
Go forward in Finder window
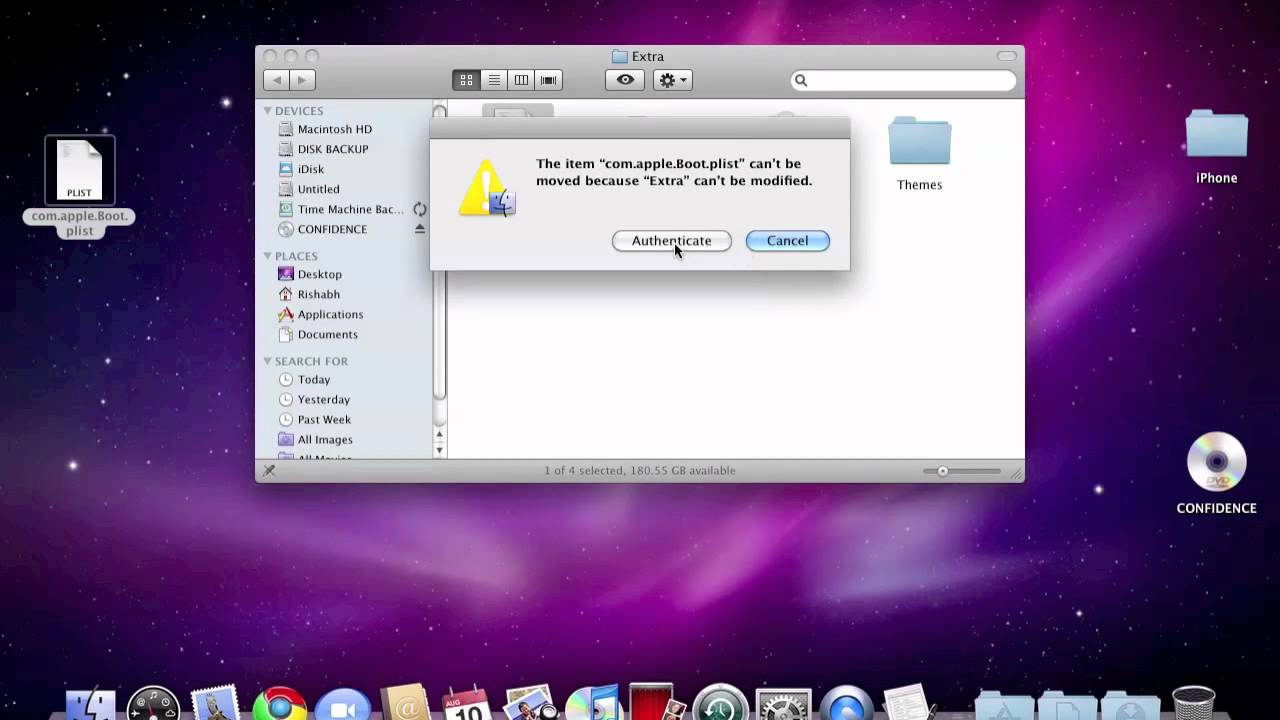tap(302, 80)
